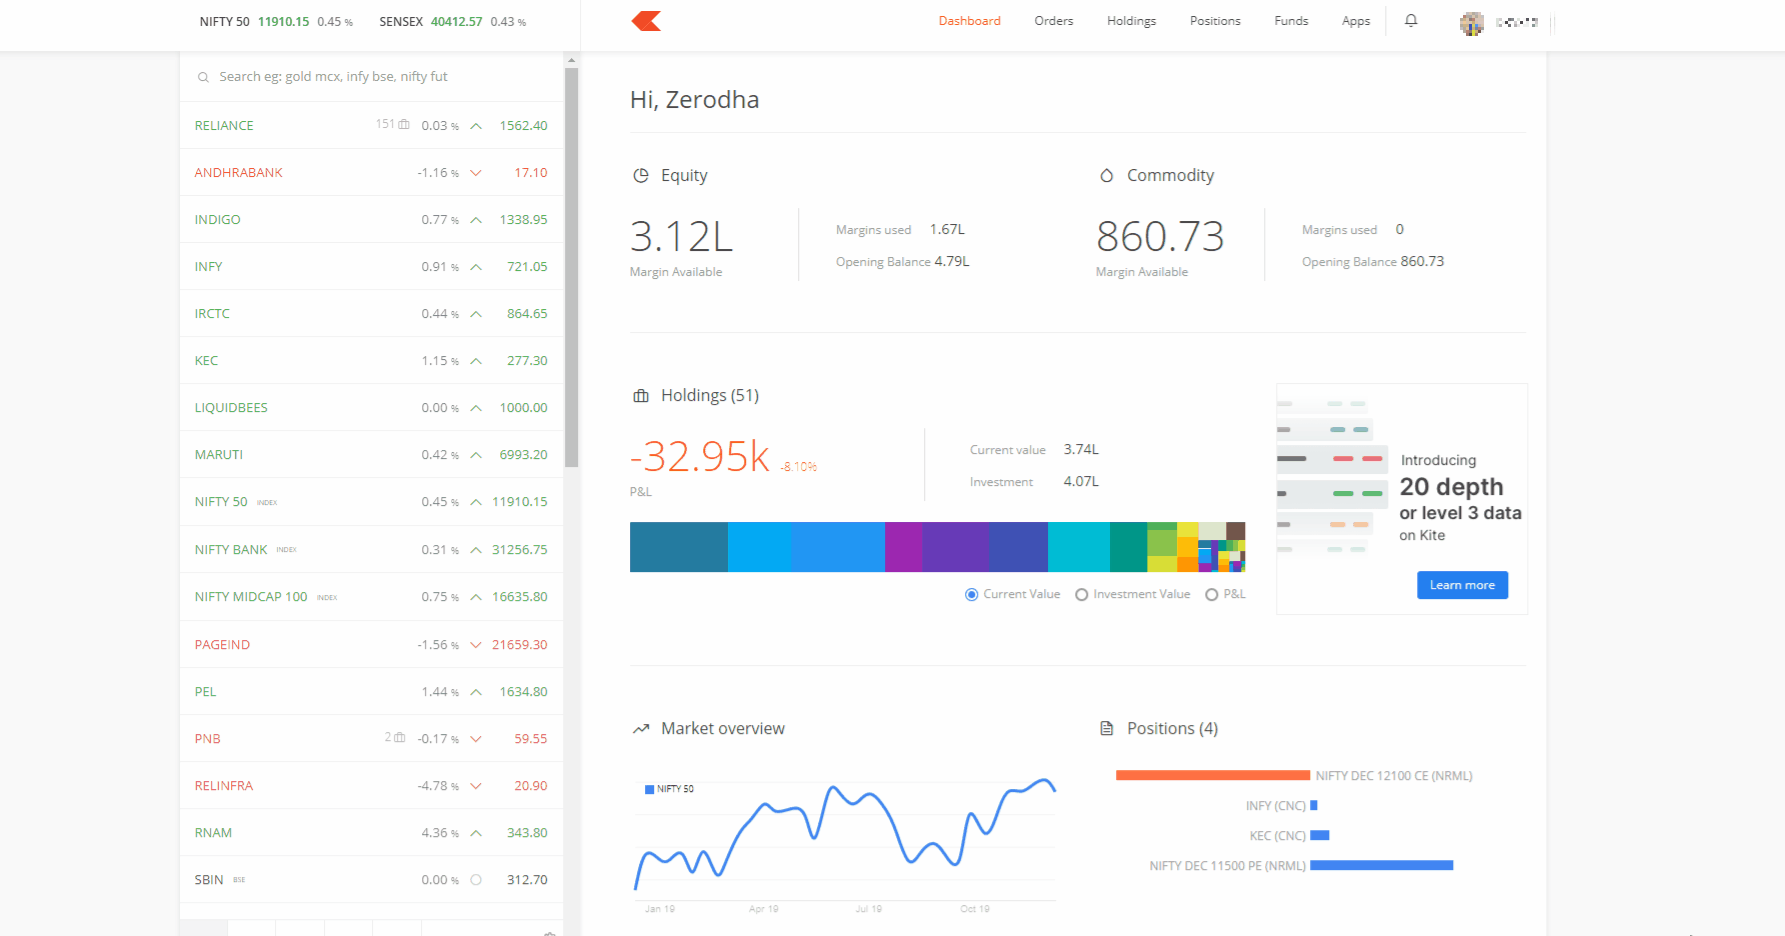
Task: Click RELIANCE holdings briefcase icon showing 151
Action: tap(404, 124)
